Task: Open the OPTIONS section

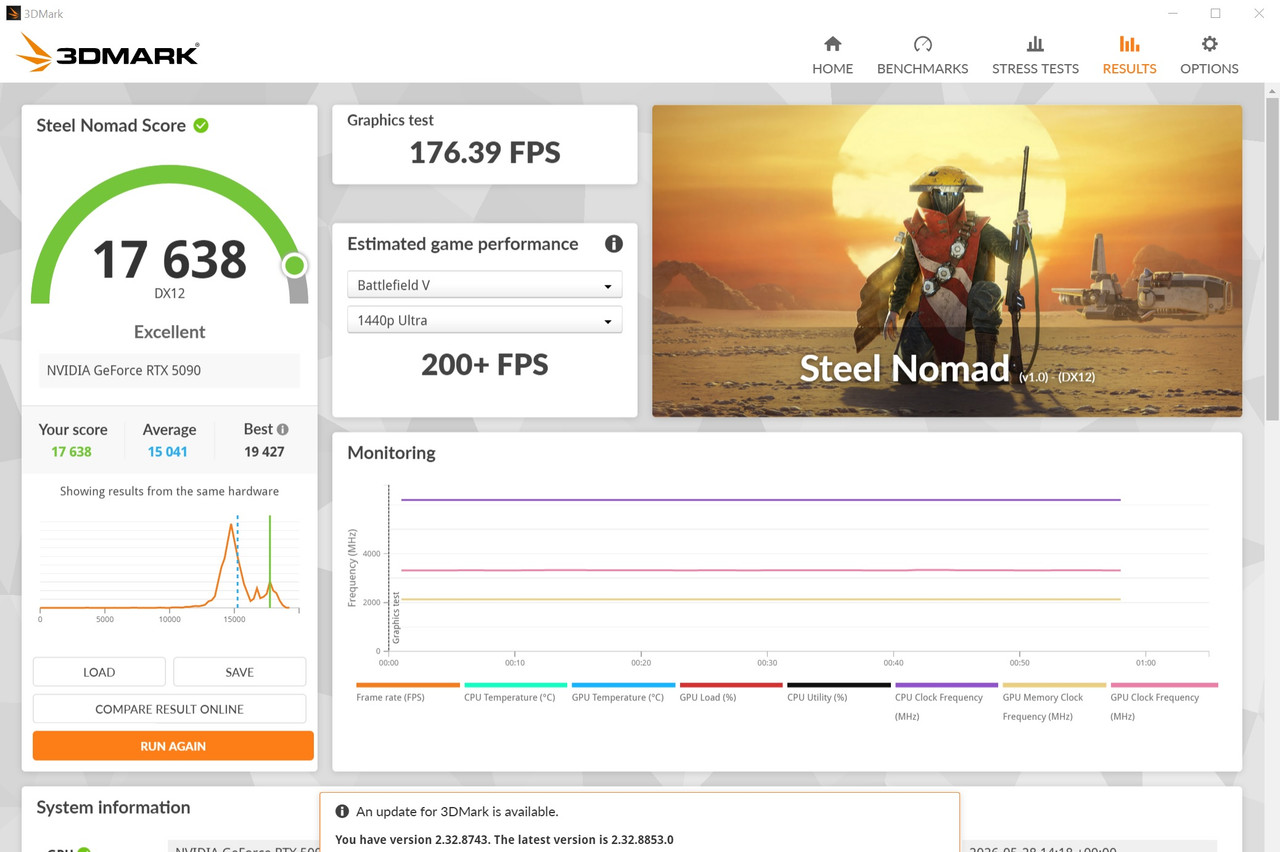Action: click(1209, 55)
